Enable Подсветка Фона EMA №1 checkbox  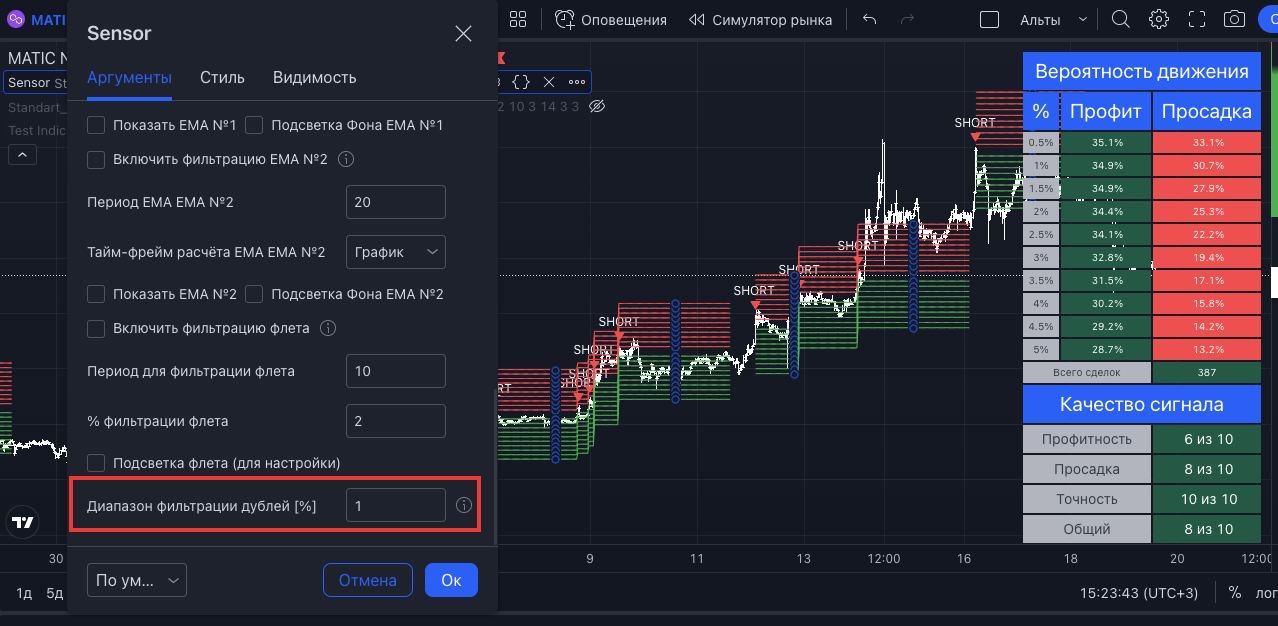(x=254, y=125)
